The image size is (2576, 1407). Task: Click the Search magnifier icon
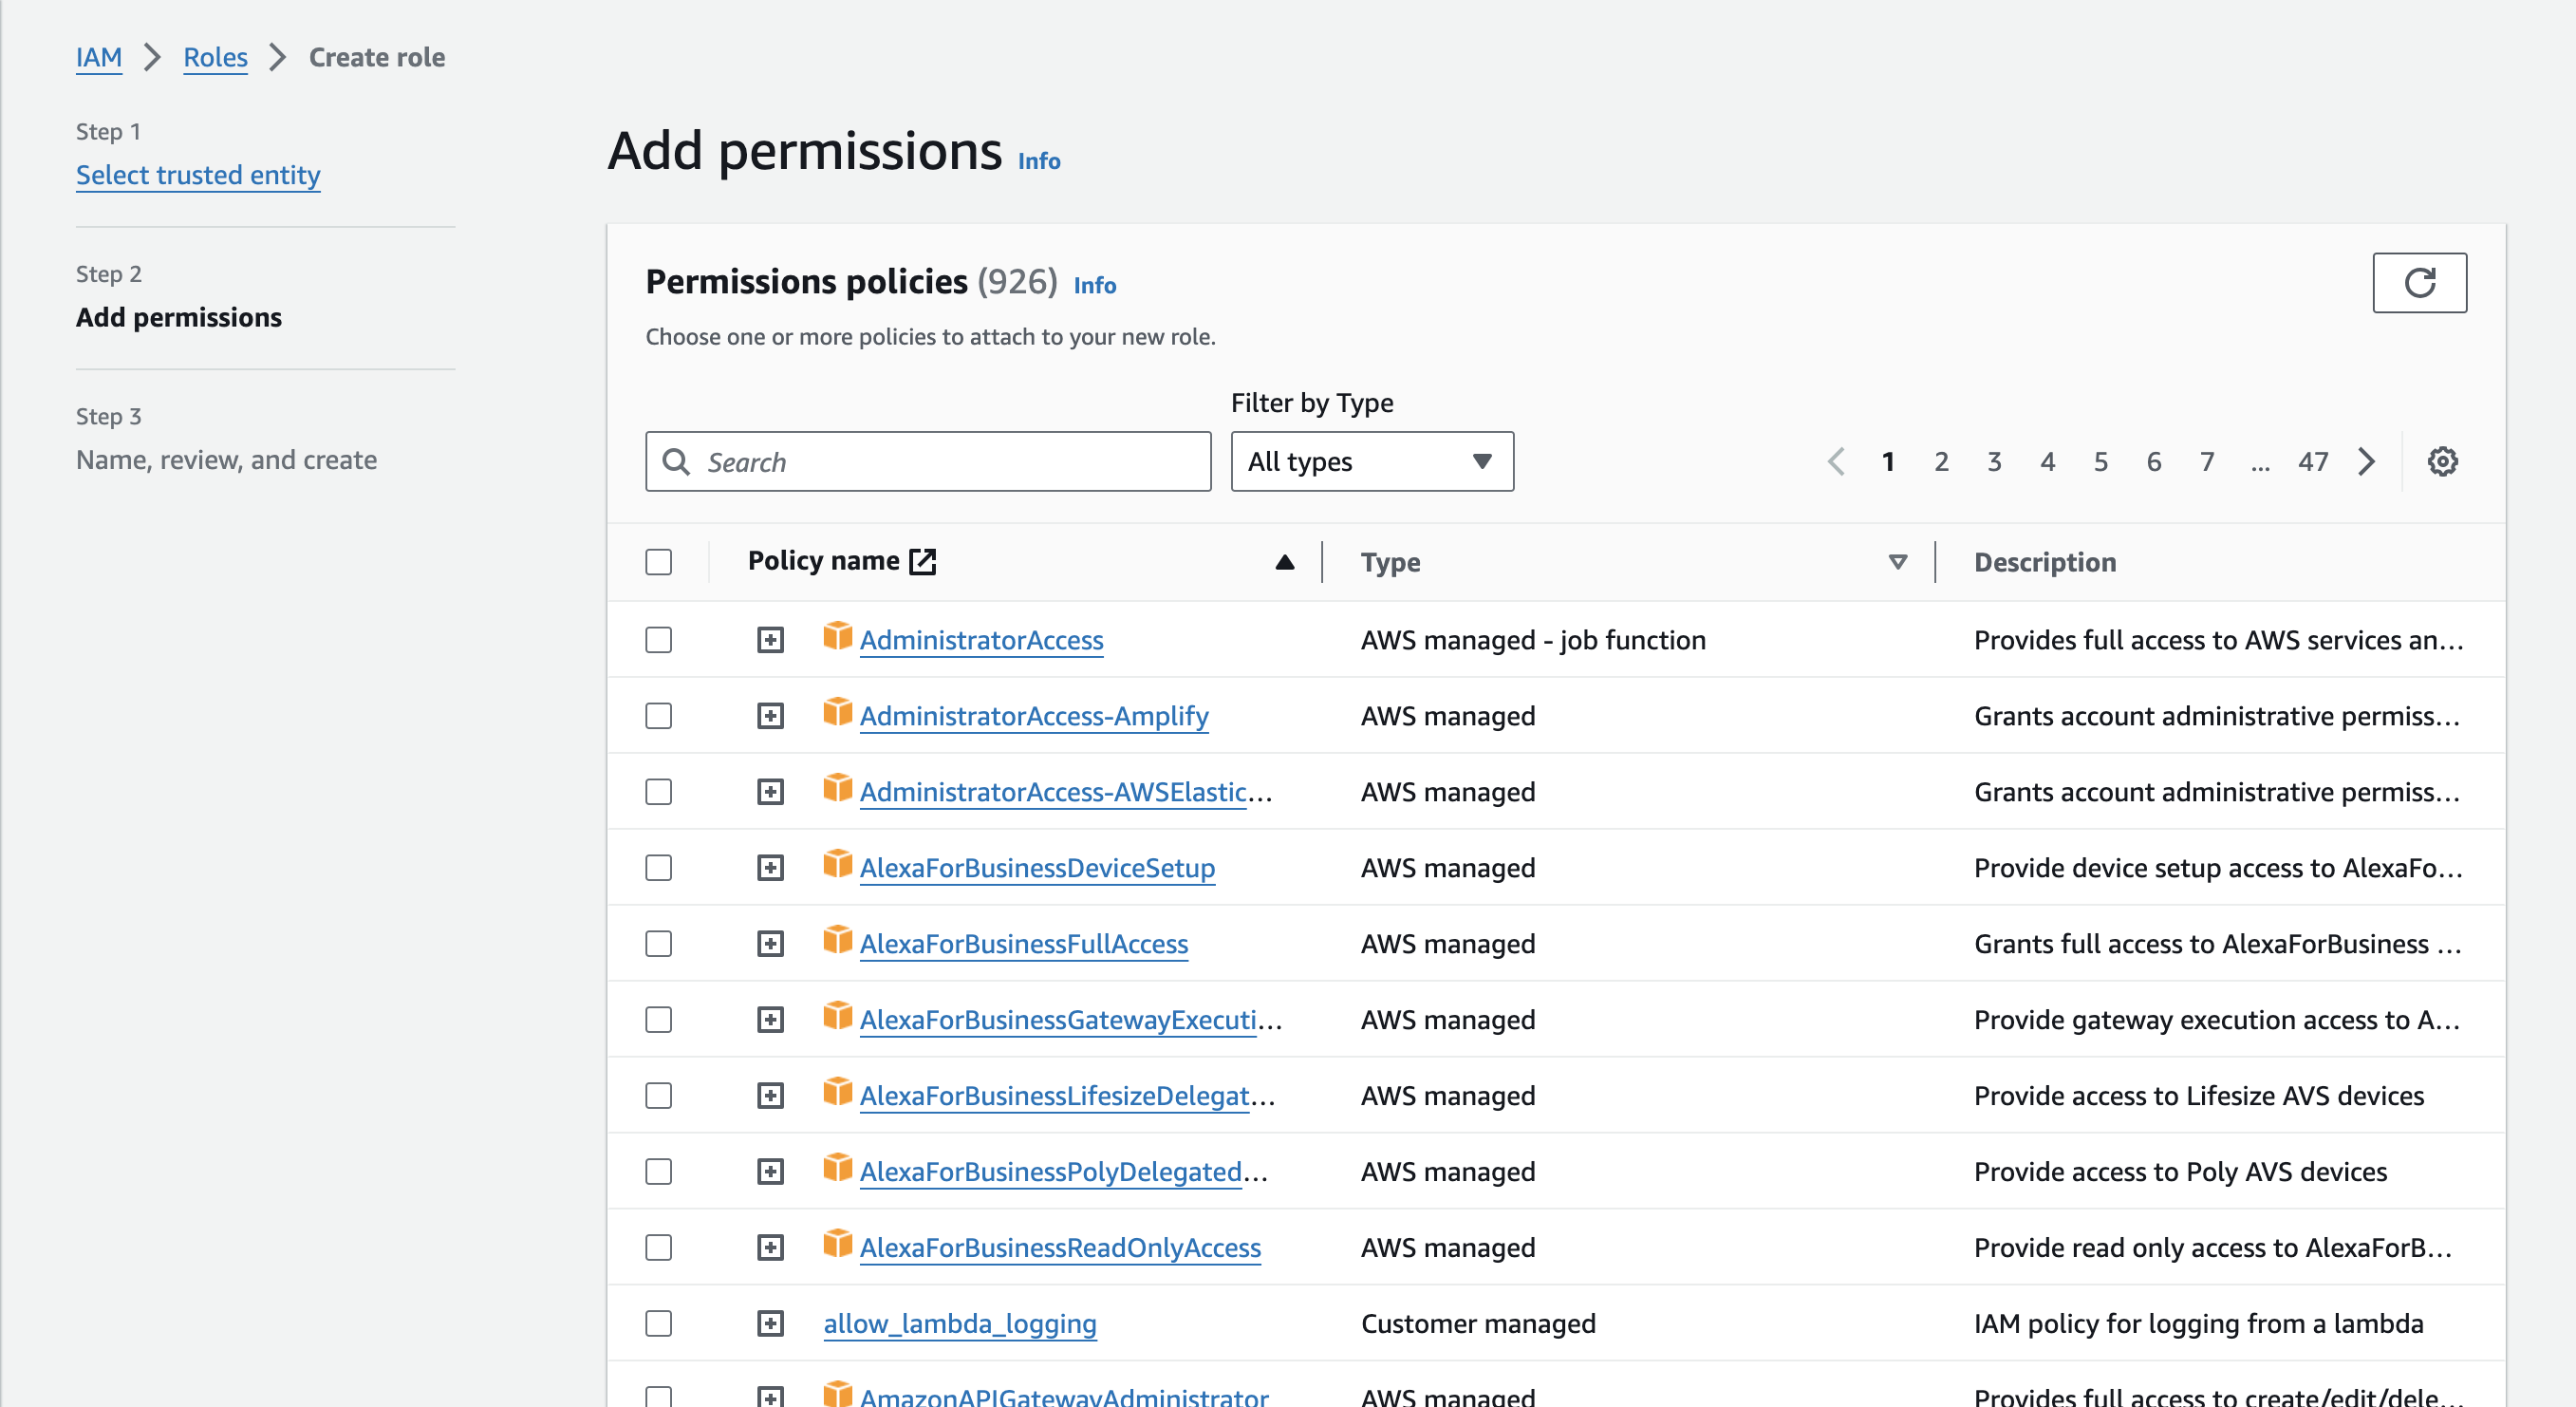click(677, 461)
